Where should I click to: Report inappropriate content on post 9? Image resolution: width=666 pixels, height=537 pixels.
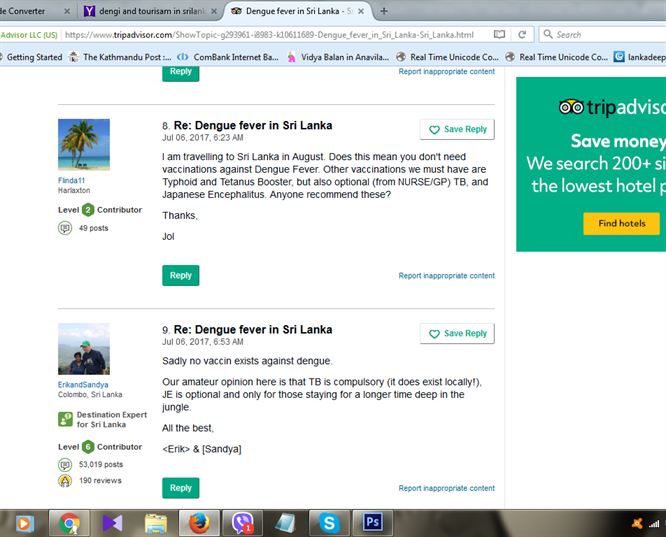pos(446,488)
